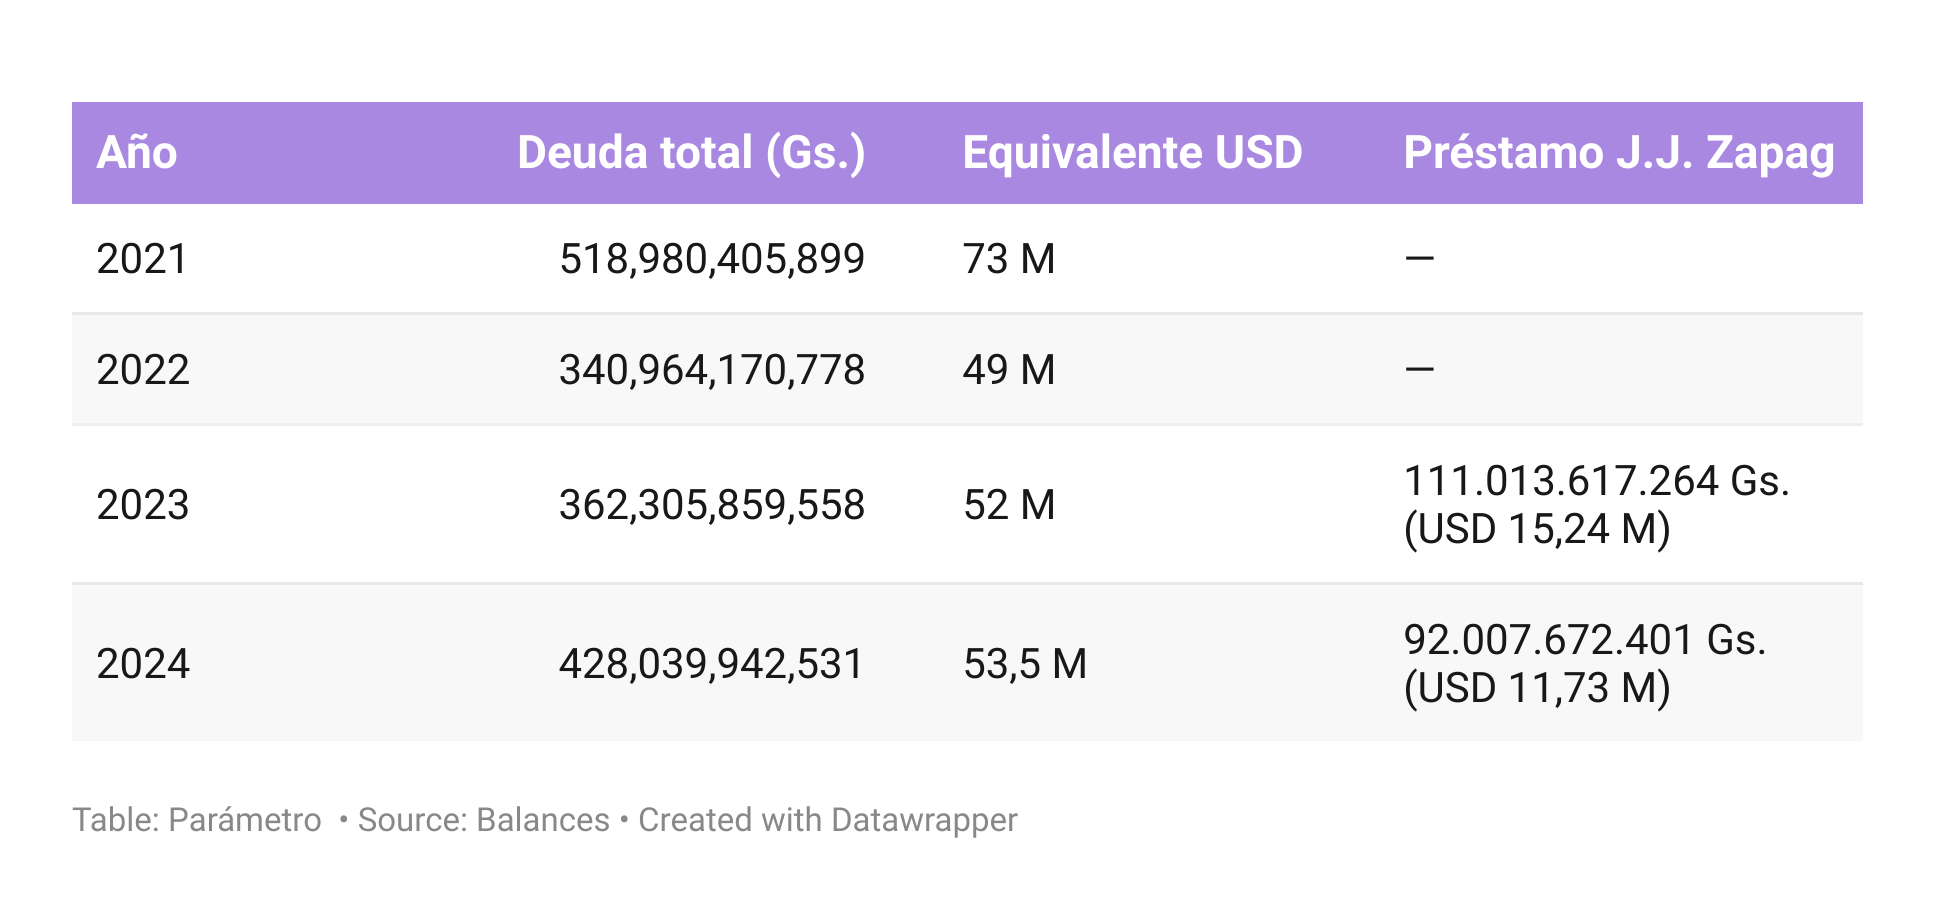Screen dimensions: 1935x912
Task: Click the debt value 518,980,405,899
Action: 711,259
